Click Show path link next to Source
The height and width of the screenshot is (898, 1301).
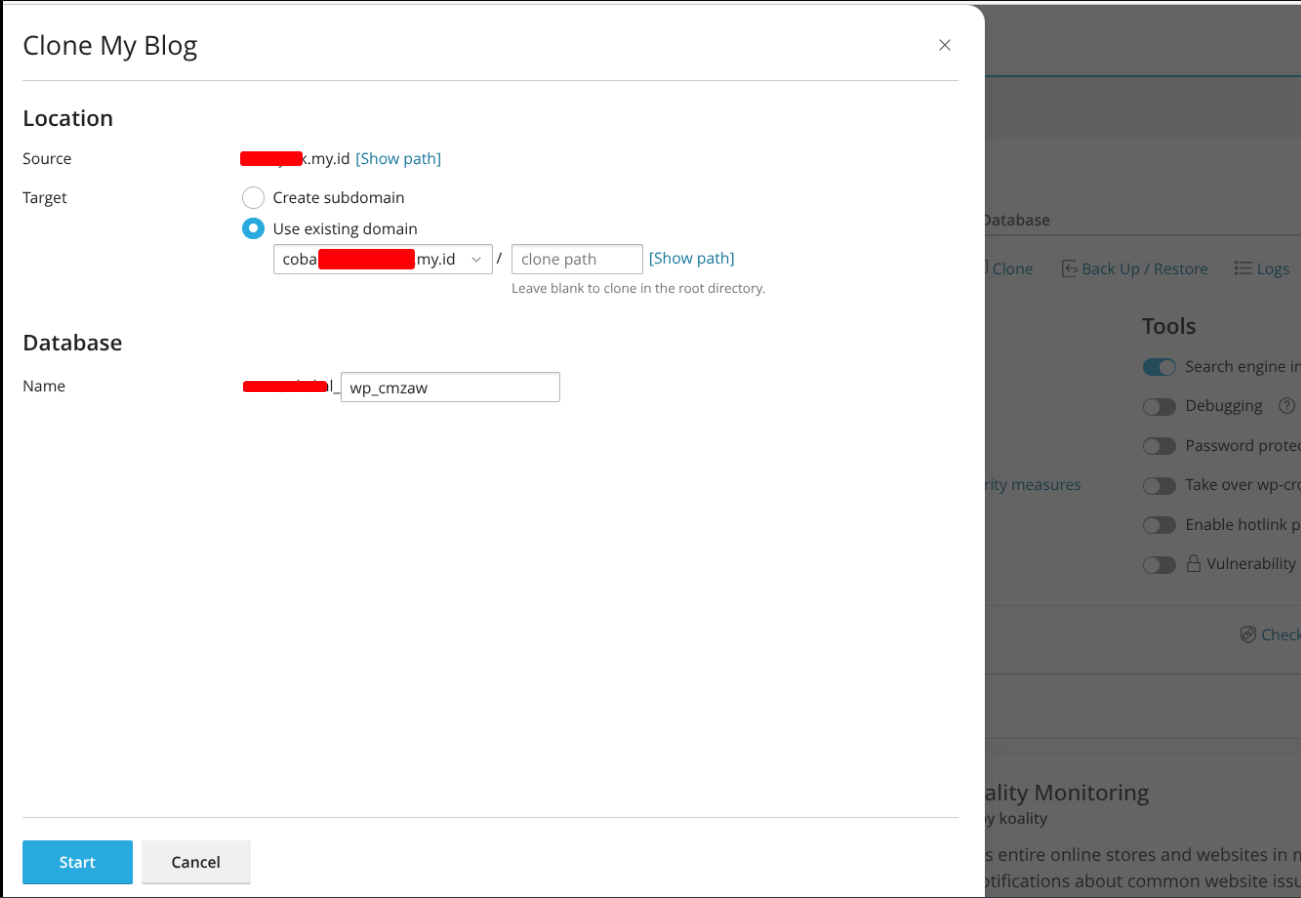click(398, 159)
